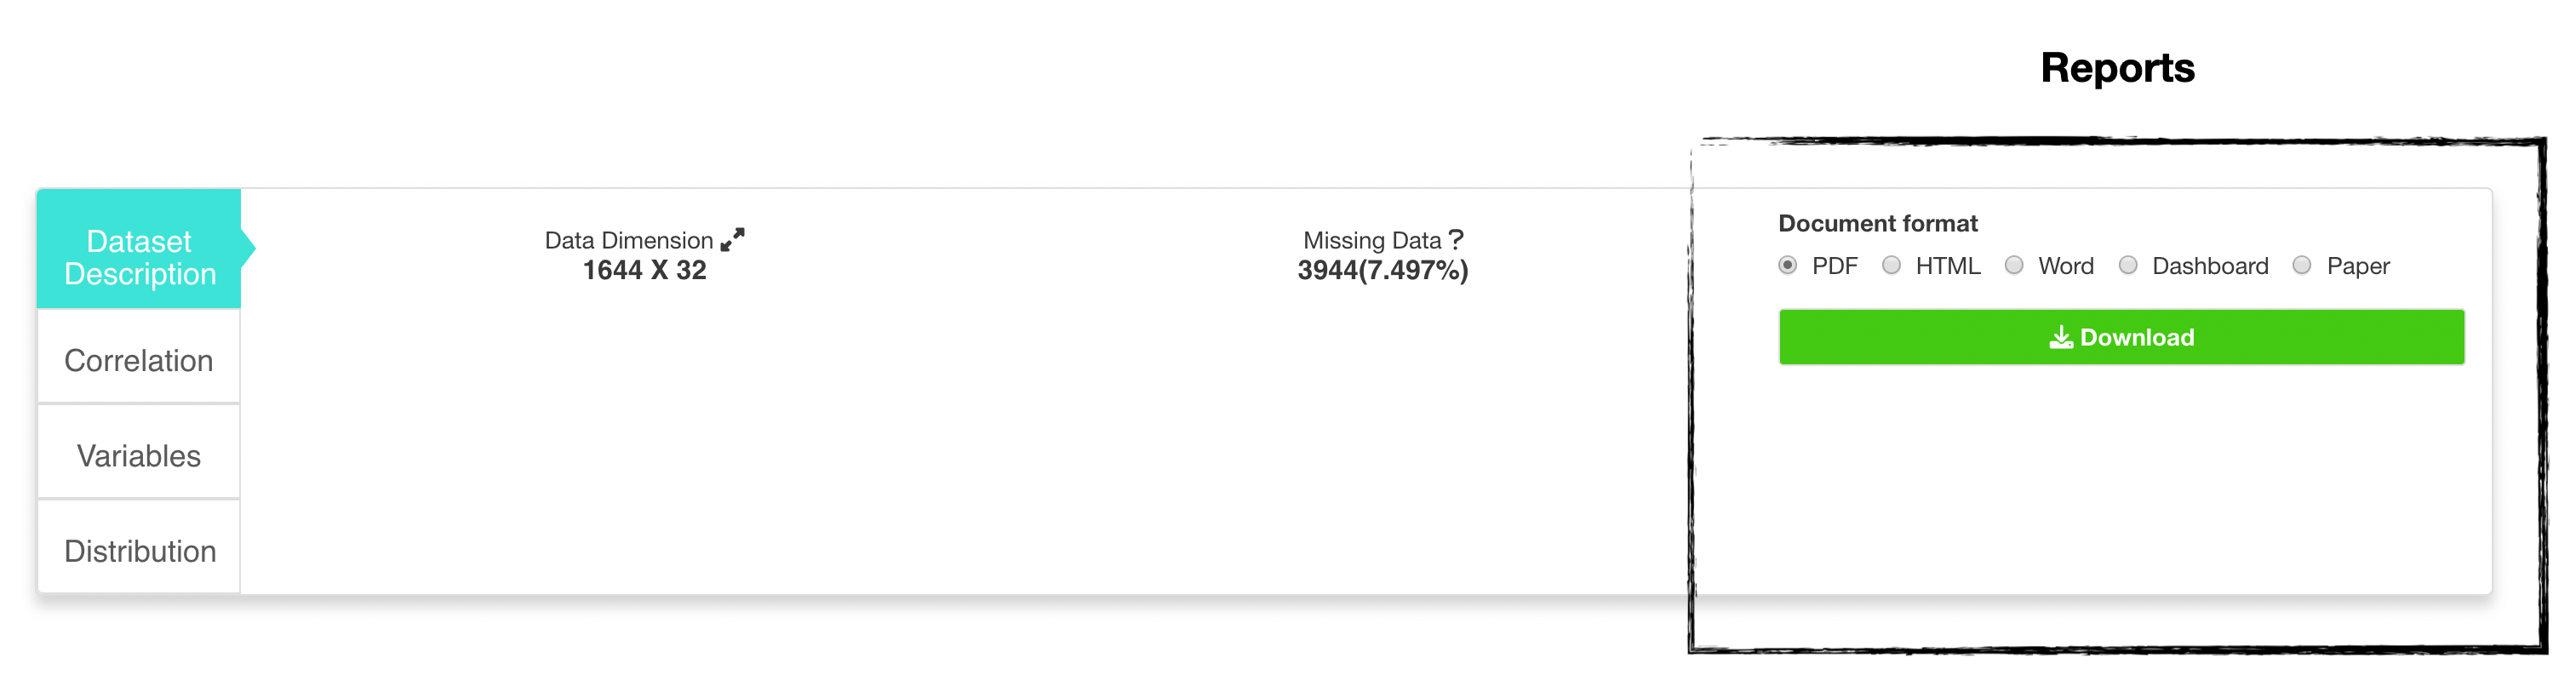Click the green Download button
Viewport: 2576px width, 686px height.
coord(2121,337)
